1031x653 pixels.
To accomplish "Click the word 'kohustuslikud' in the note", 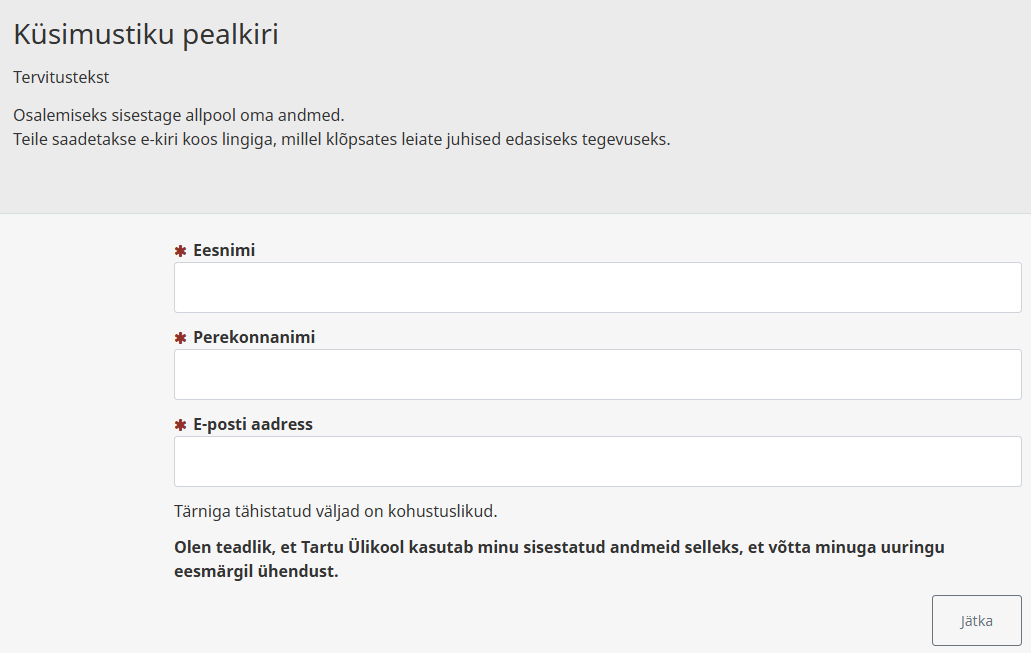I will [x=441, y=511].
